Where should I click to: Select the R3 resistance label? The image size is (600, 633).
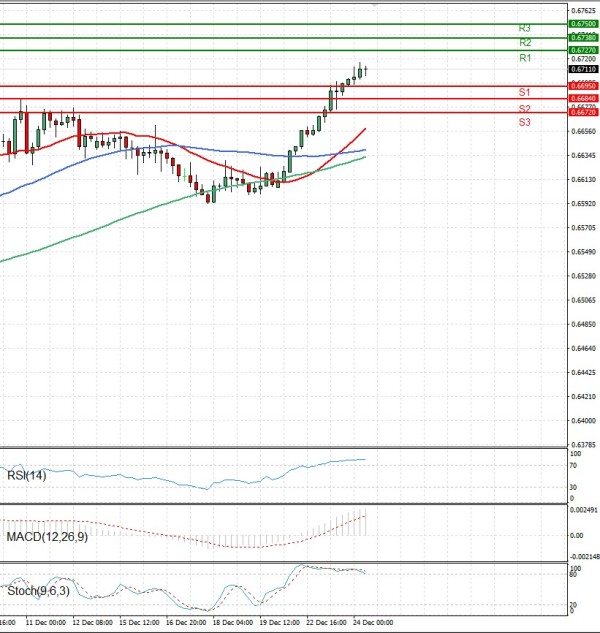[x=524, y=29]
